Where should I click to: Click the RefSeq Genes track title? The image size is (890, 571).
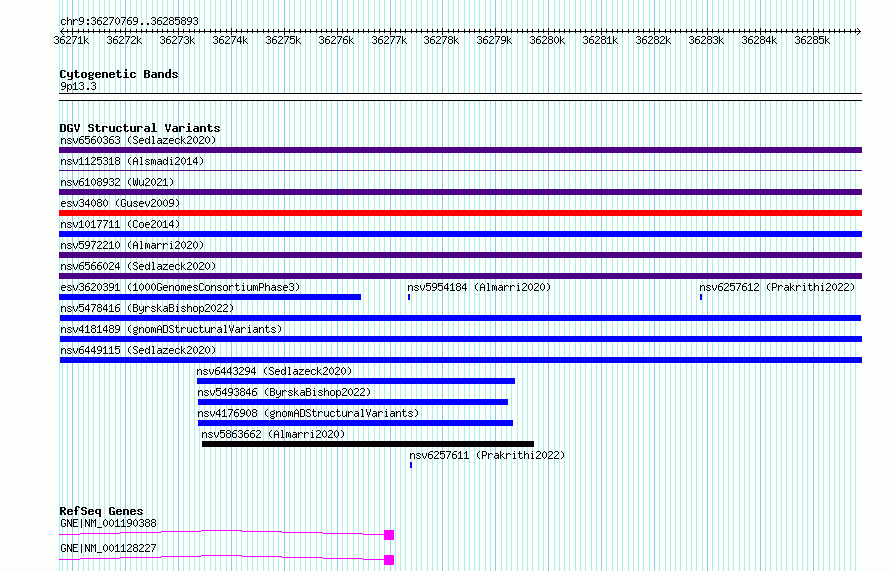(101, 511)
